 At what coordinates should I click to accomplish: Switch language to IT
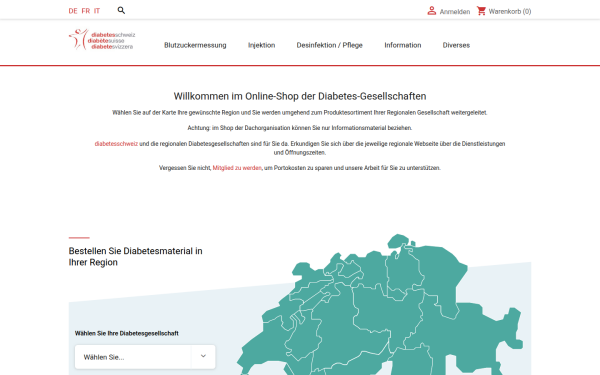pyautogui.click(x=97, y=11)
